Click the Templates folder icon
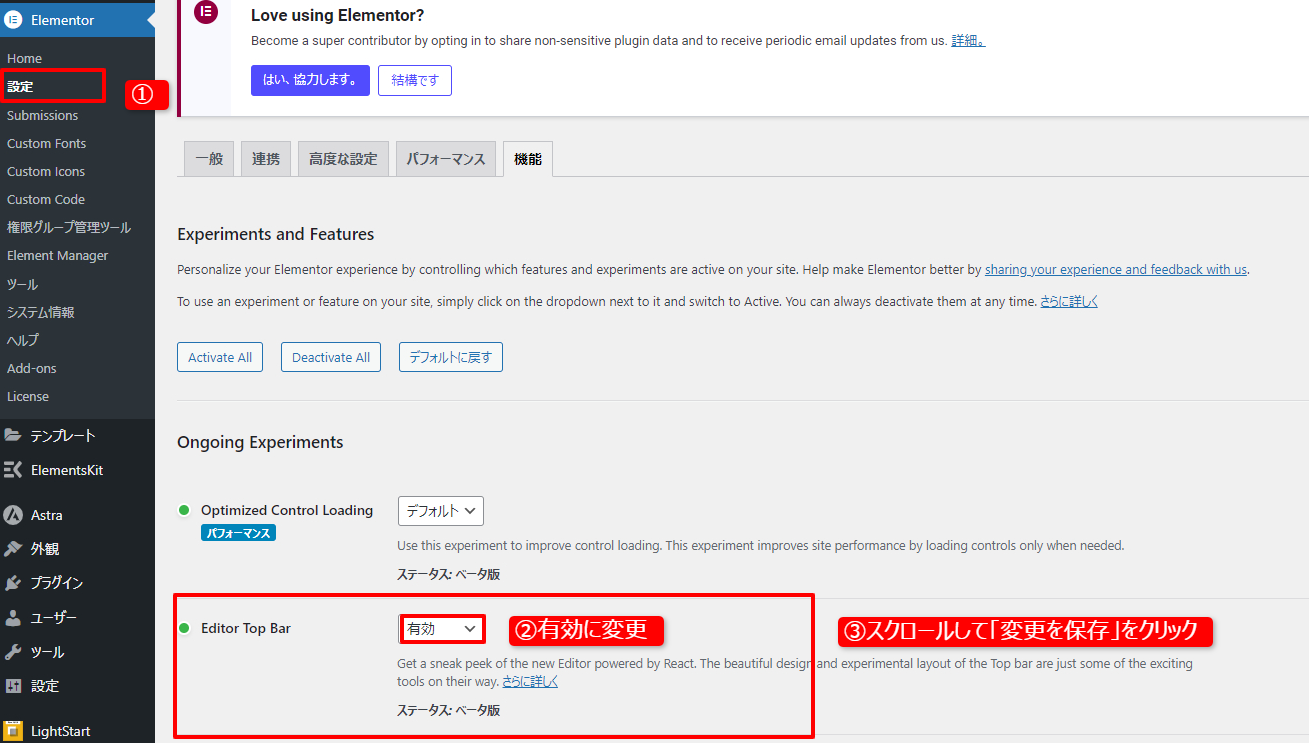This screenshot has width=1309, height=743. click(x=13, y=435)
